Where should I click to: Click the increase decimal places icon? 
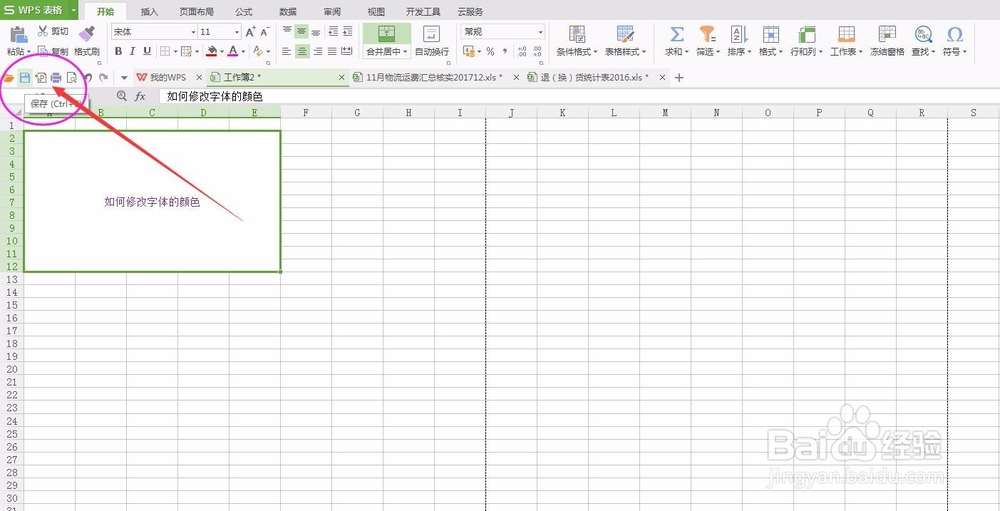522,52
